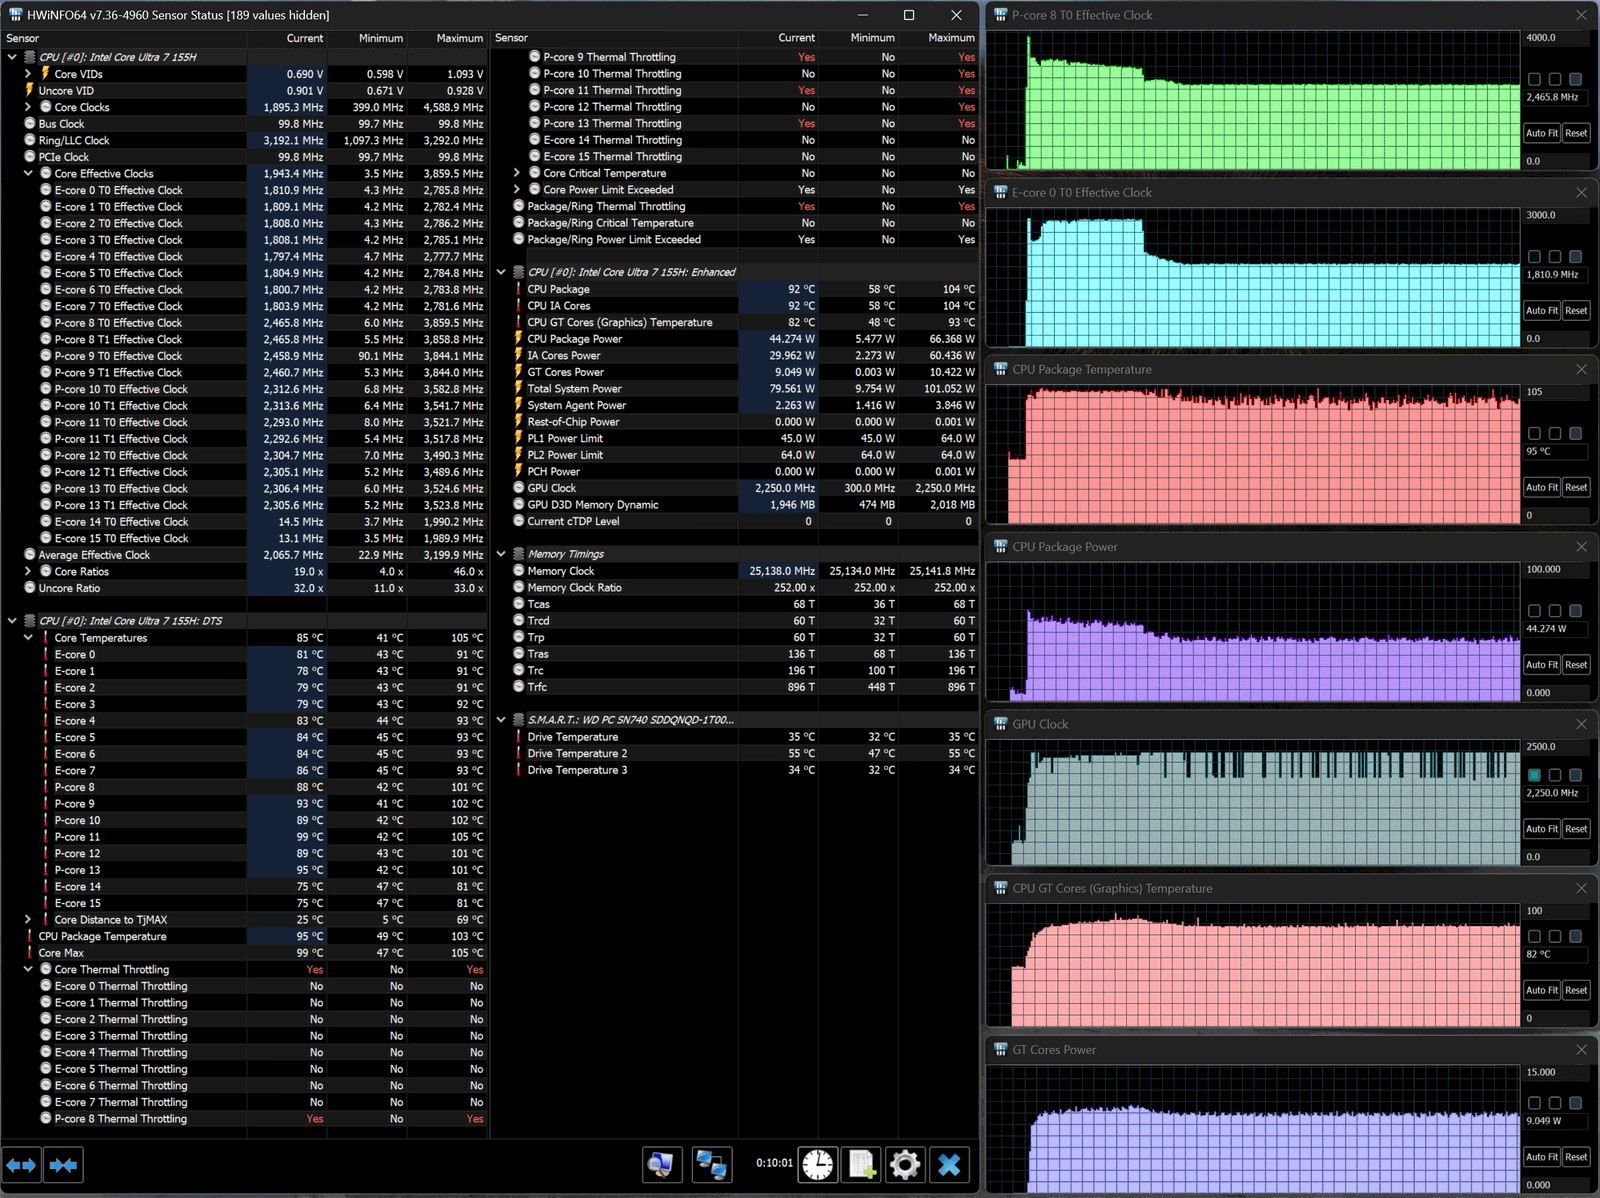Viewport: 1600px width, 1198px height.
Task: Open sensor settings gear icon
Action: (x=905, y=1165)
